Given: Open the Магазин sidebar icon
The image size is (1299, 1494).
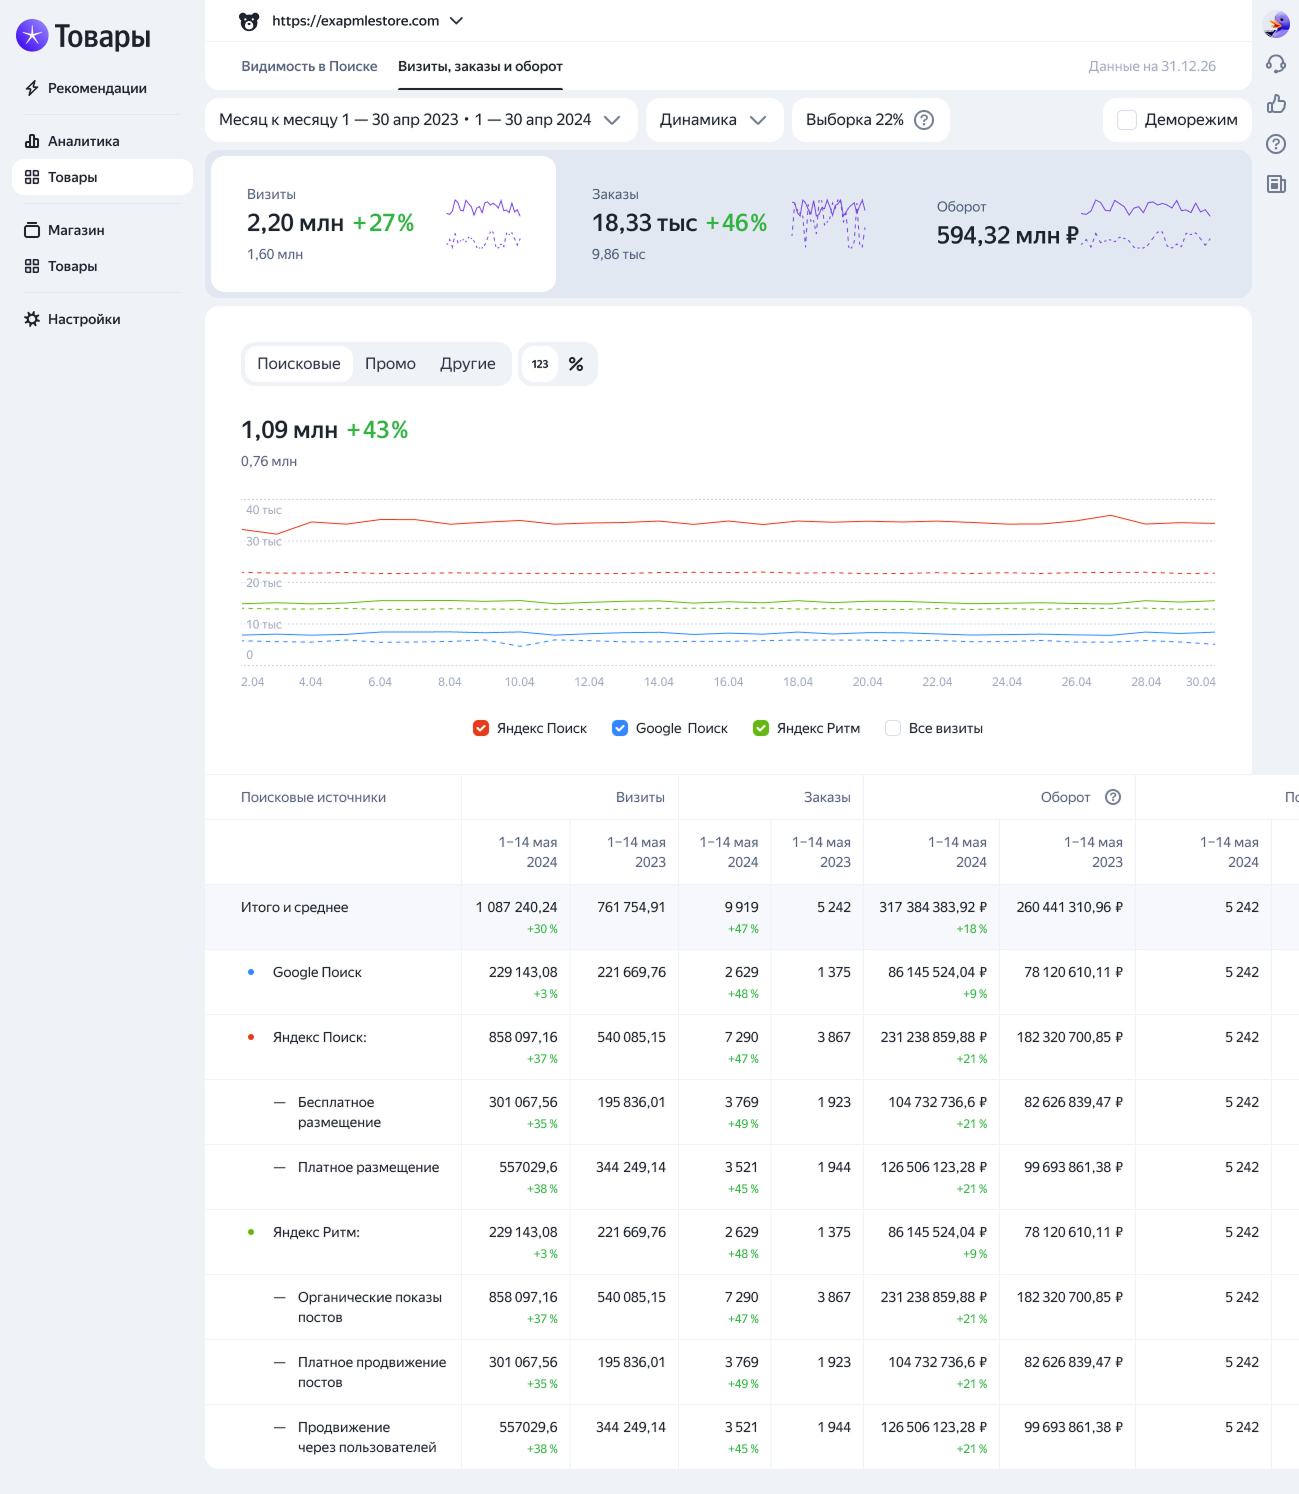Looking at the screenshot, I should tap(32, 230).
